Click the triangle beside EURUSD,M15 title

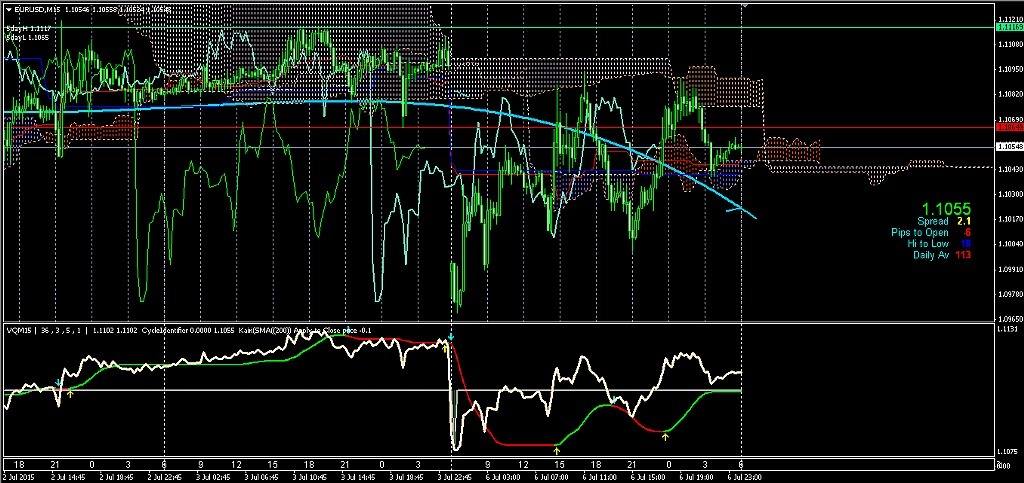(7, 10)
